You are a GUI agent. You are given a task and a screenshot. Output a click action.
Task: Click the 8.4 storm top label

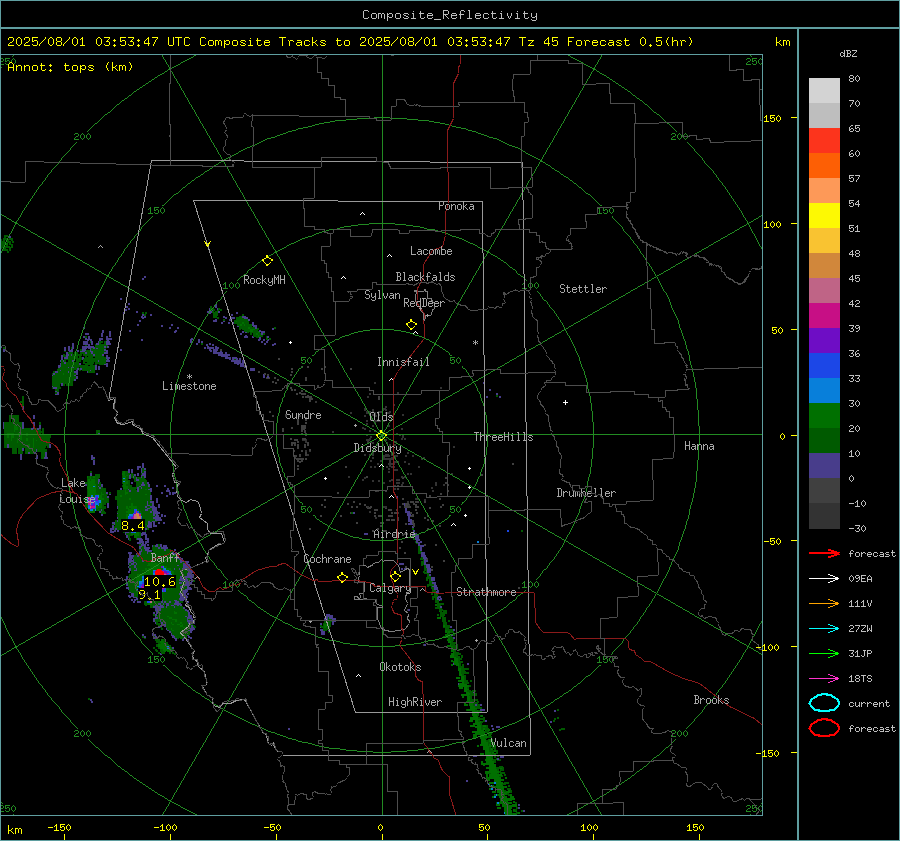click(133, 525)
